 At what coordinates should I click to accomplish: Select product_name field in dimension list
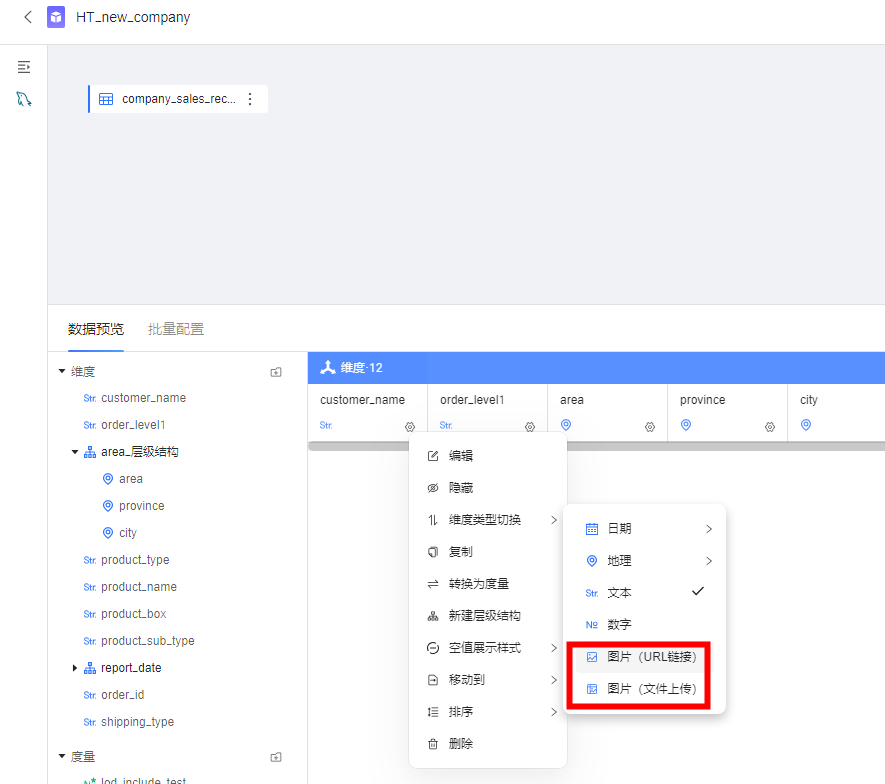(138, 587)
